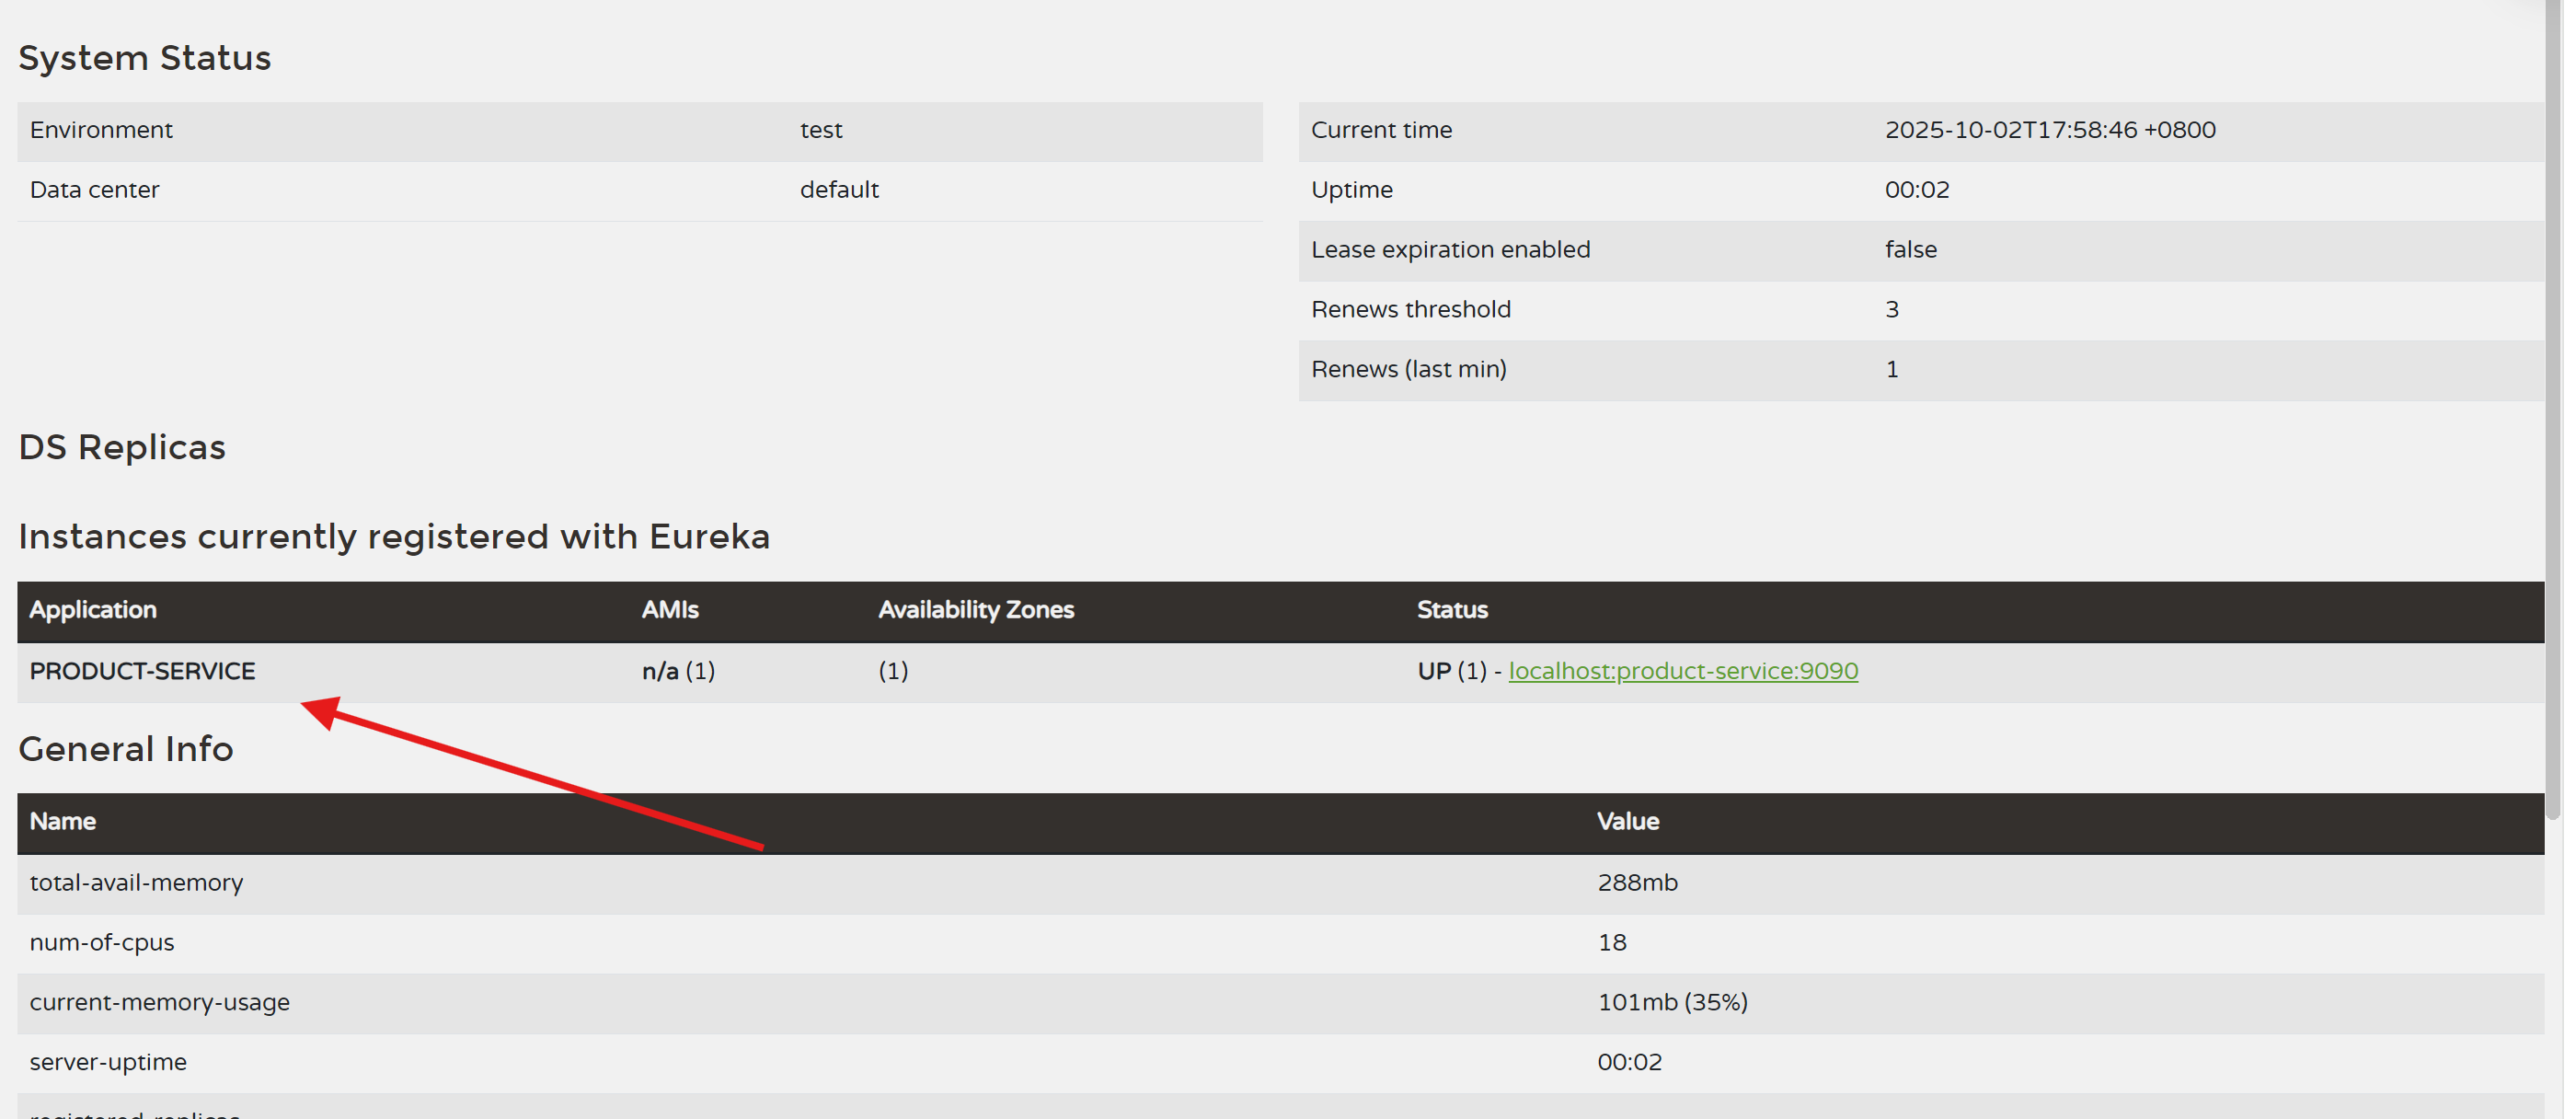Viewport: 2576px width, 1119px height.
Task: Click the Lease expiration enabled row
Action: (1449, 250)
